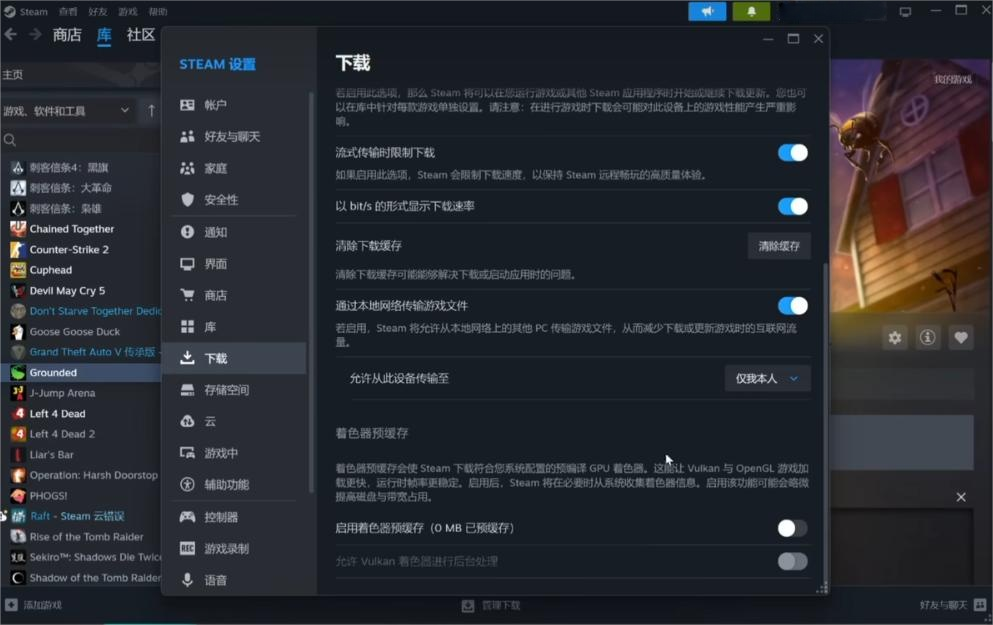The image size is (993, 625).
Task: Click the favorite heart icon
Action: coord(961,338)
